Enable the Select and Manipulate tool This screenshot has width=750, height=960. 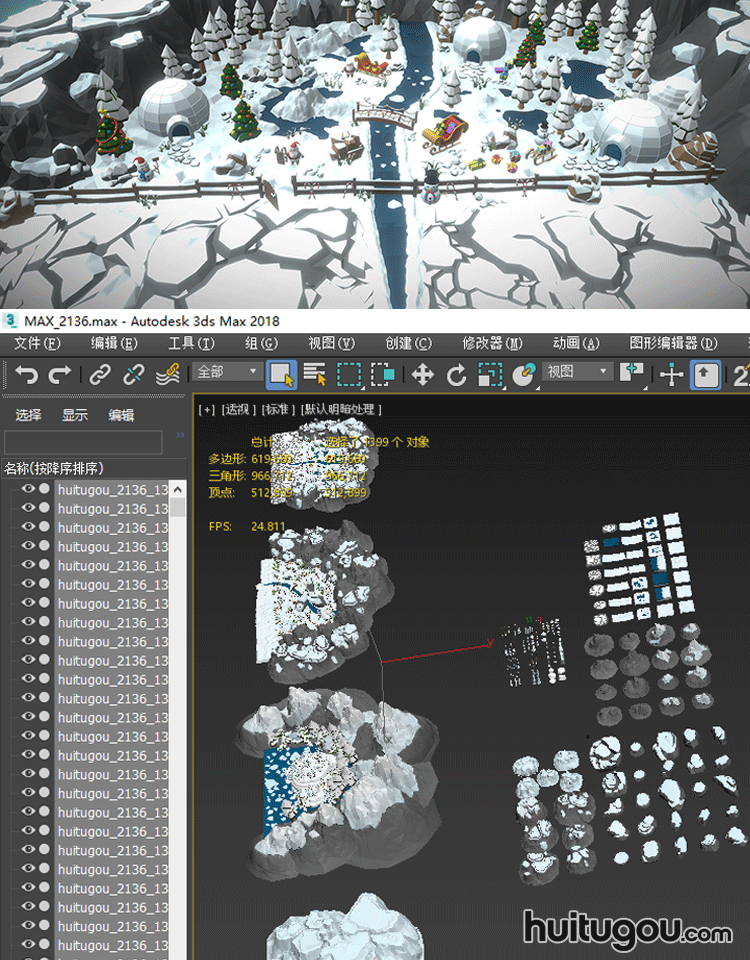[x=672, y=374]
